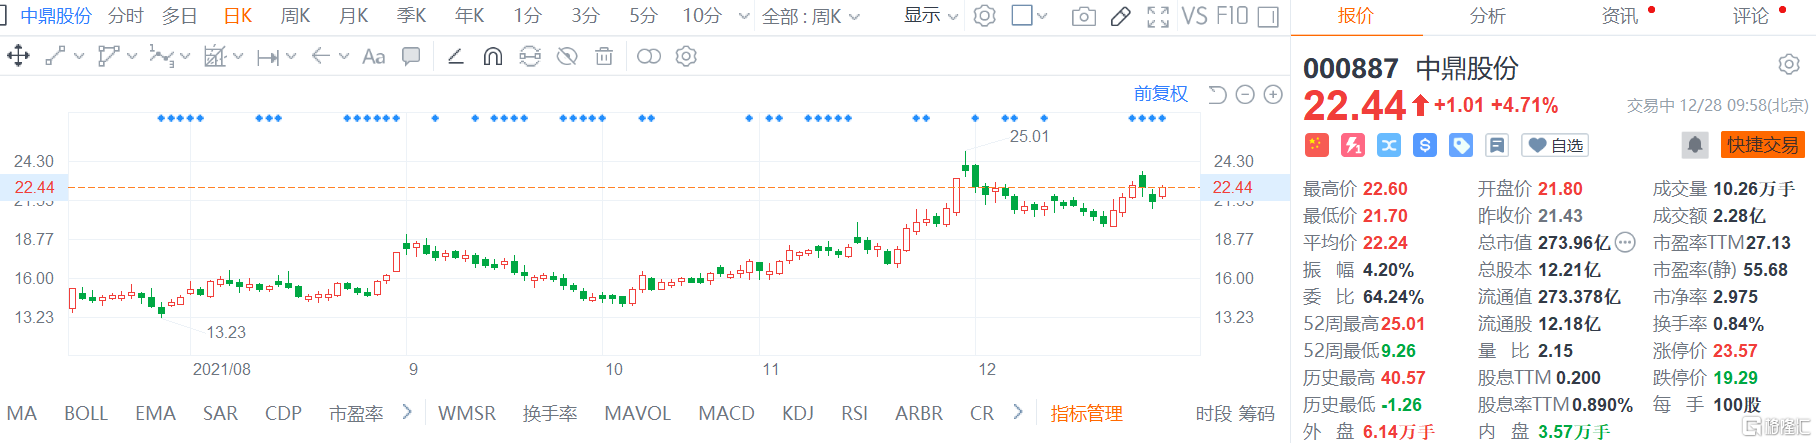Viewport: 1817px width, 443px height.
Task: Add stock to 自选 watchlist
Action: 1555,145
